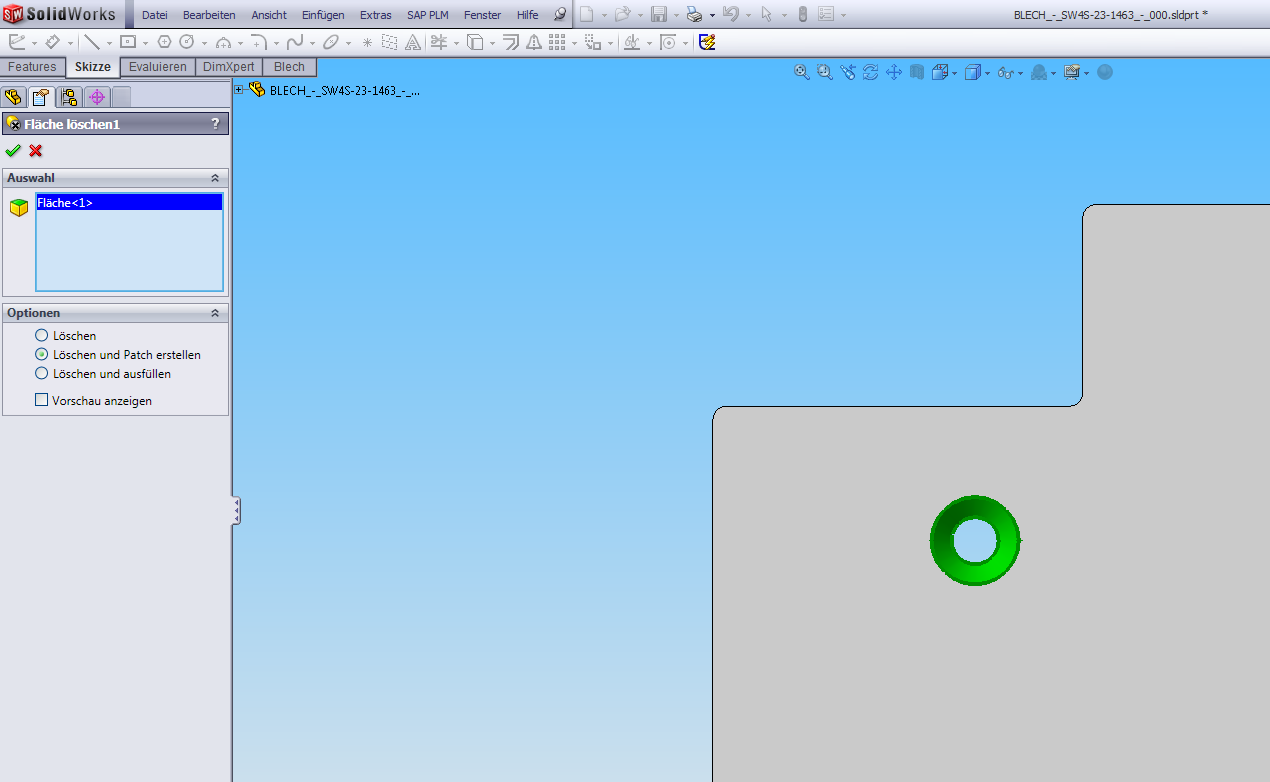Image resolution: width=1270 pixels, height=782 pixels.
Task: Expand the BLECH part tree node
Action: pos(238,90)
